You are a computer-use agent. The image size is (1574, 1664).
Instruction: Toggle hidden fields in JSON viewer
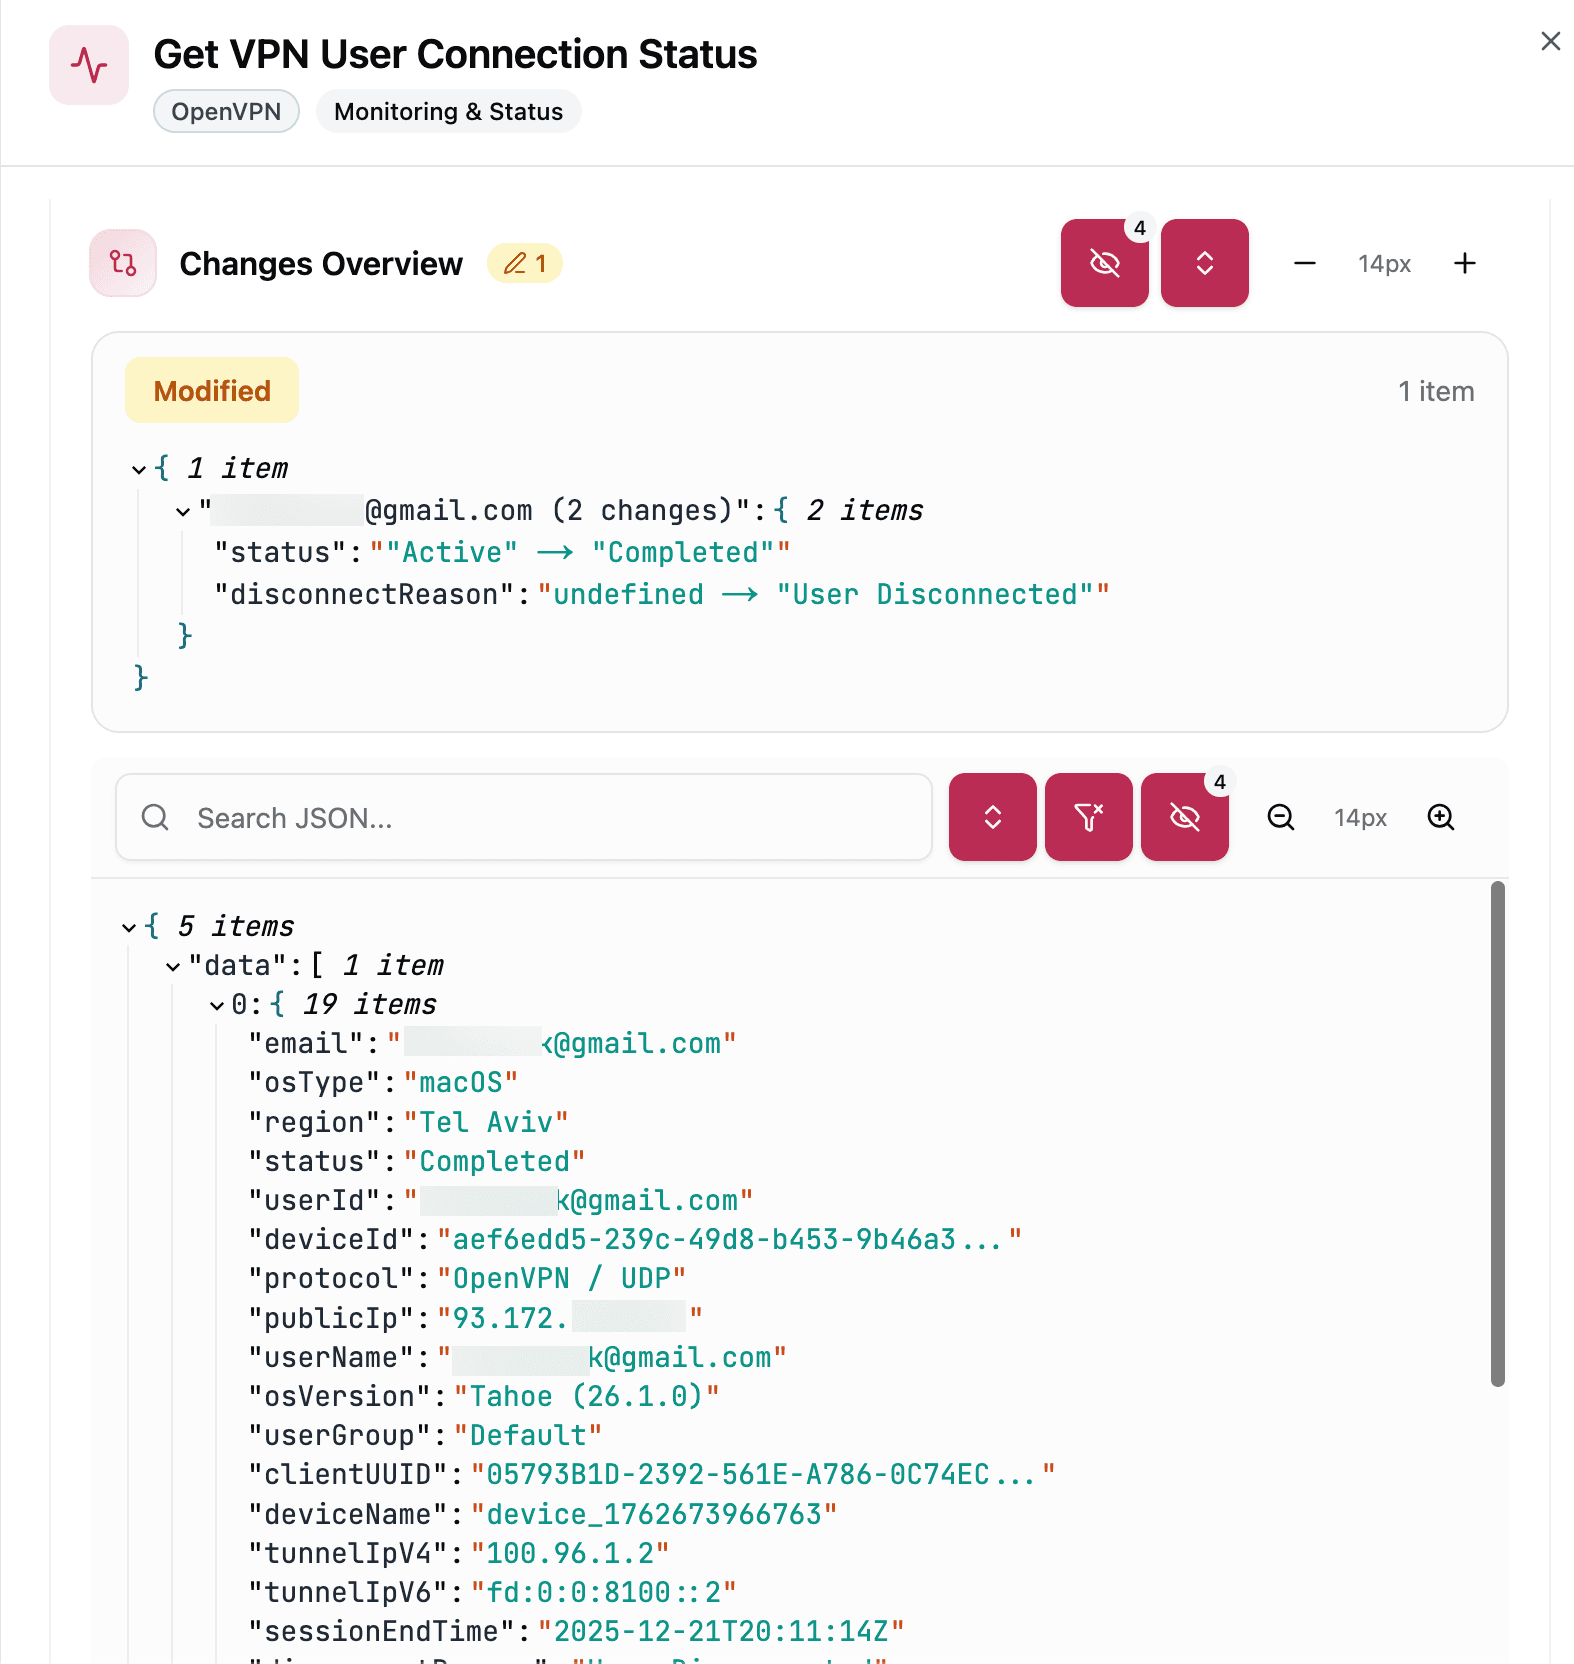tap(1184, 816)
